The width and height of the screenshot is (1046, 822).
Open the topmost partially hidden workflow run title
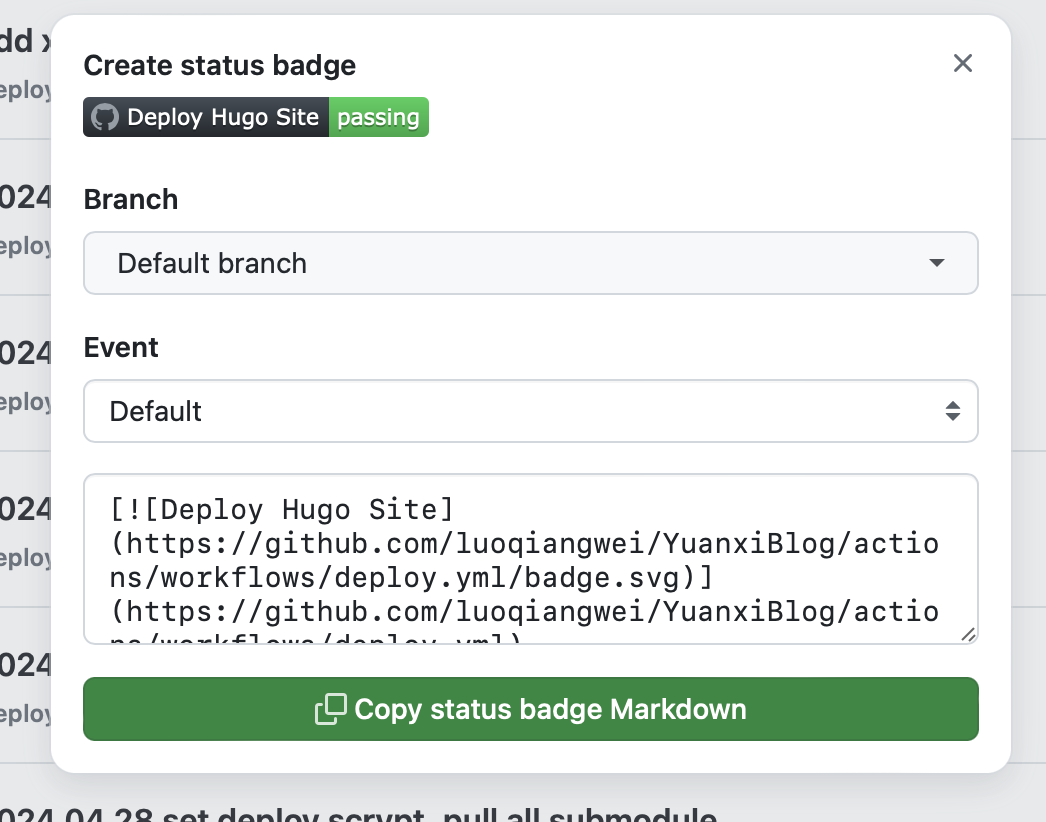25,40
